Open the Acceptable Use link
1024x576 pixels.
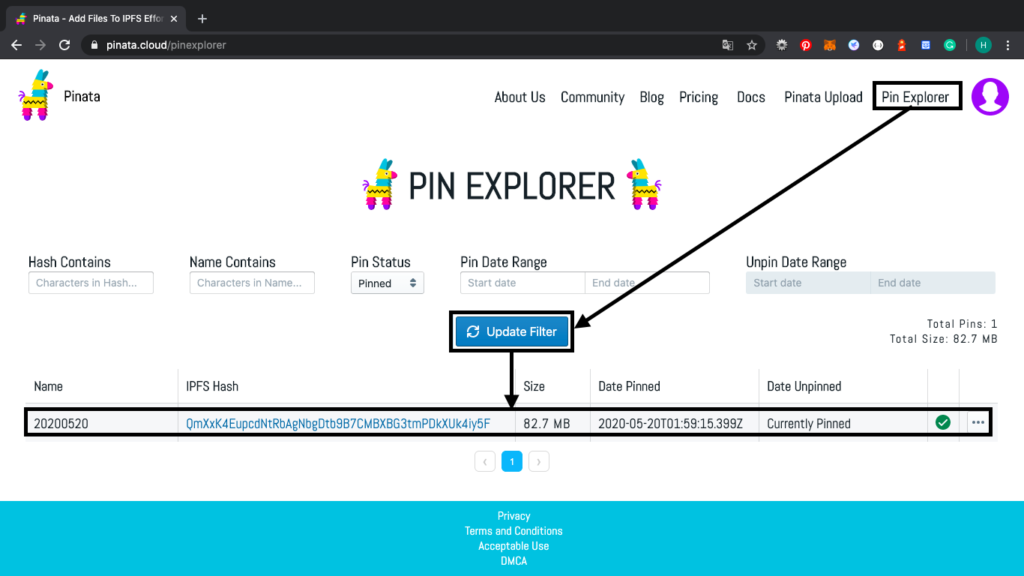pos(513,546)
